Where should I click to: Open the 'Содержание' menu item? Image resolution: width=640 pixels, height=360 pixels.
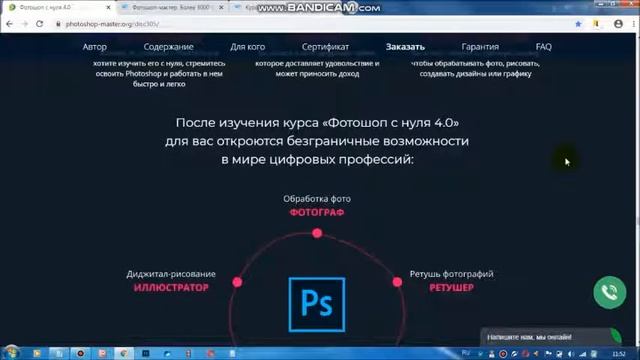coord(168,47)
